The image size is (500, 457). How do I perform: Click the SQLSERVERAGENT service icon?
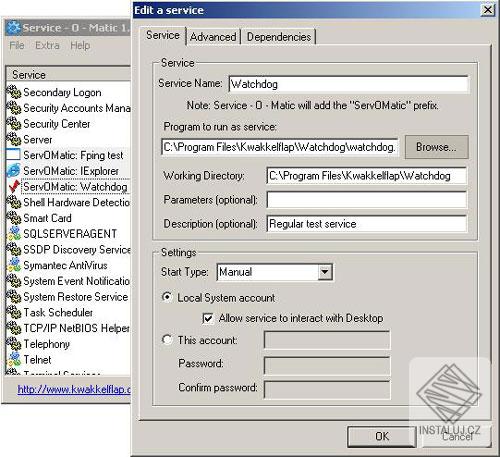point(13,233)
